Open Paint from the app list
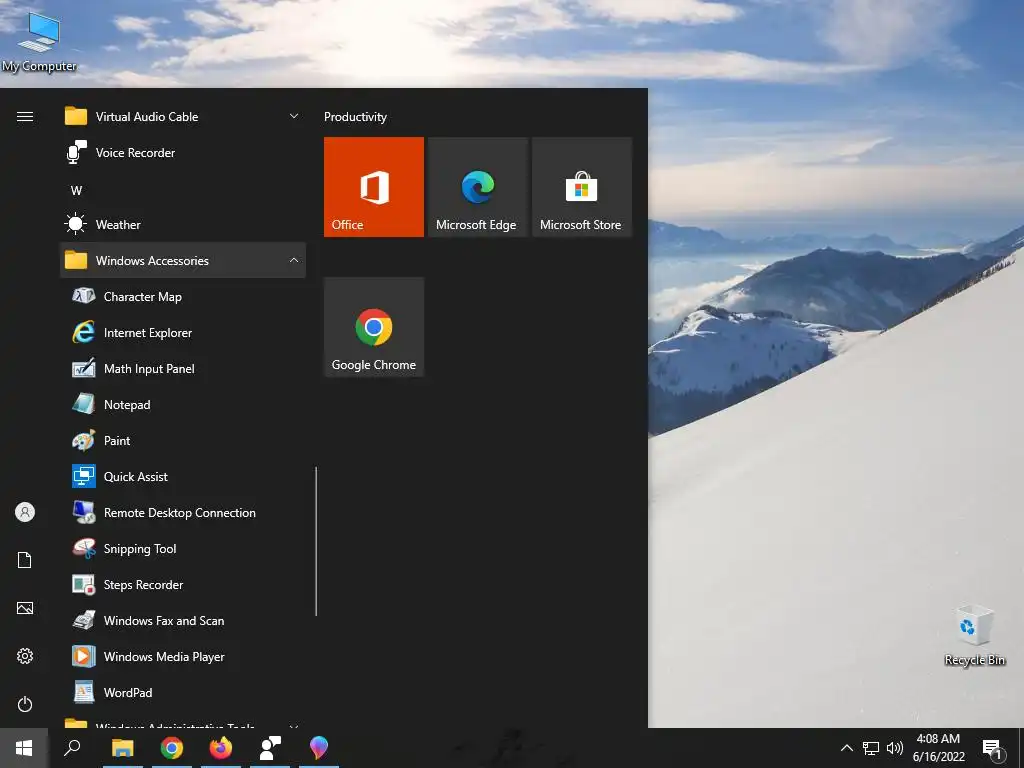This screenshot has height=768, width=1024. [183, 440]
